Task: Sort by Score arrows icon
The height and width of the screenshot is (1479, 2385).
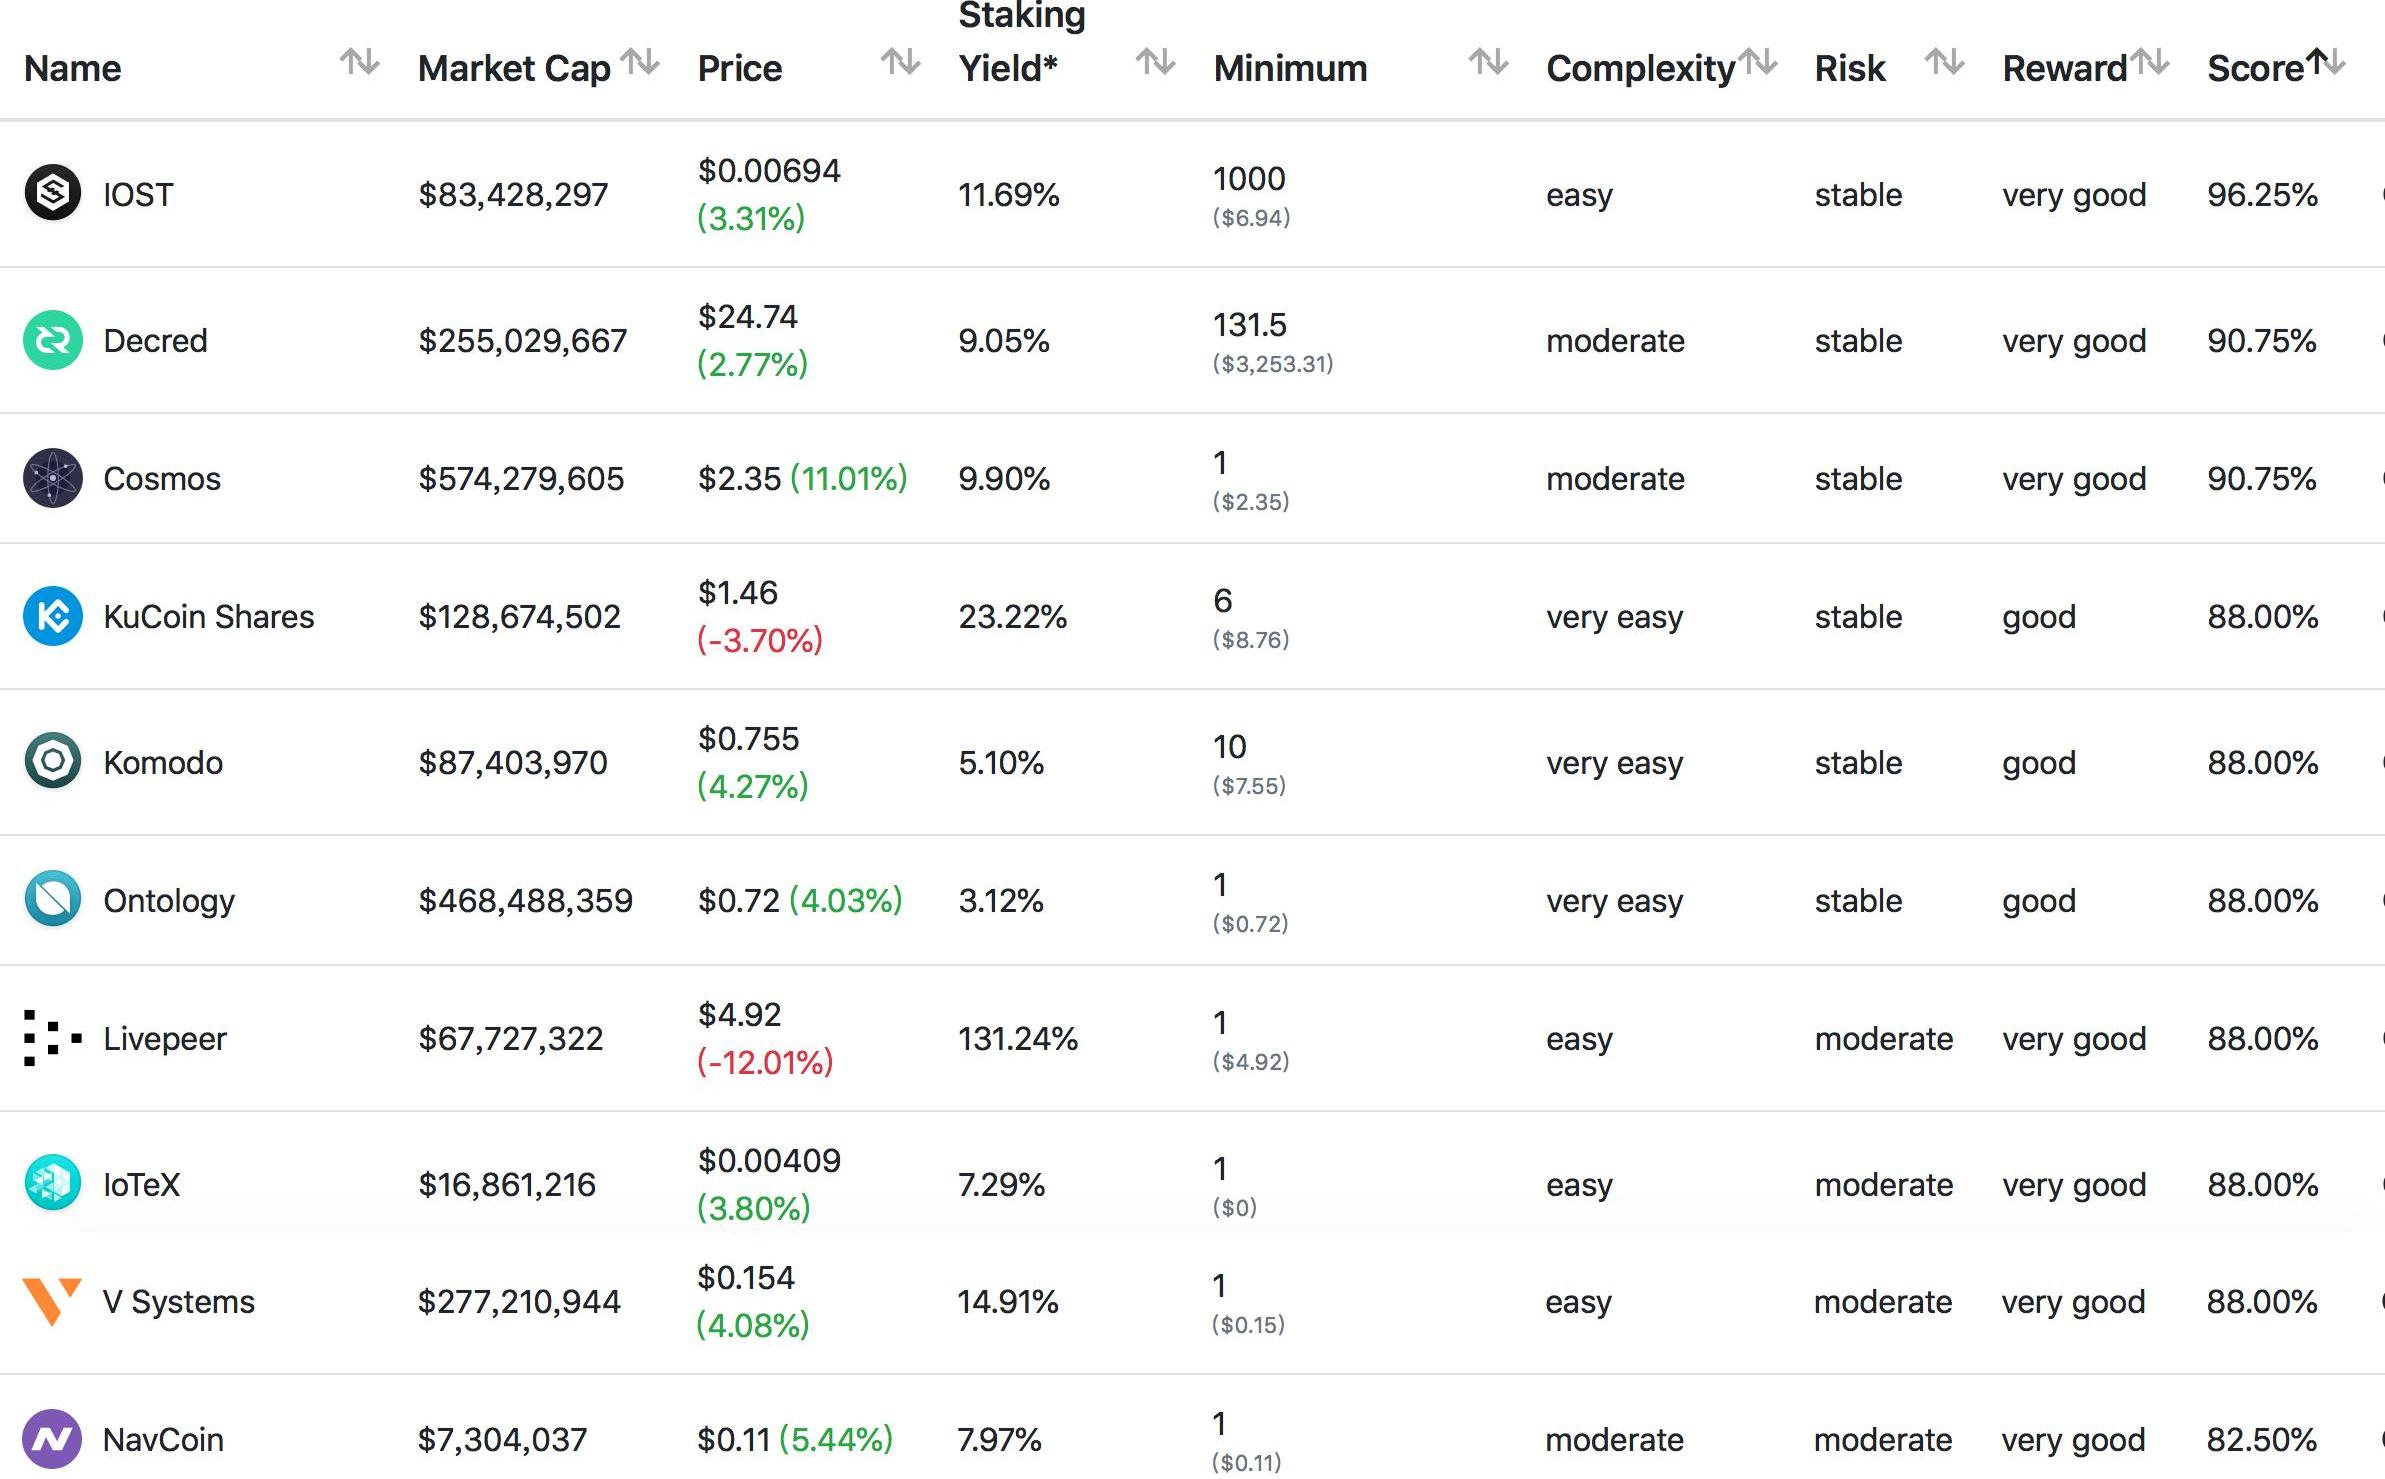Action: pyautogui.click(x=2325, y=62)
